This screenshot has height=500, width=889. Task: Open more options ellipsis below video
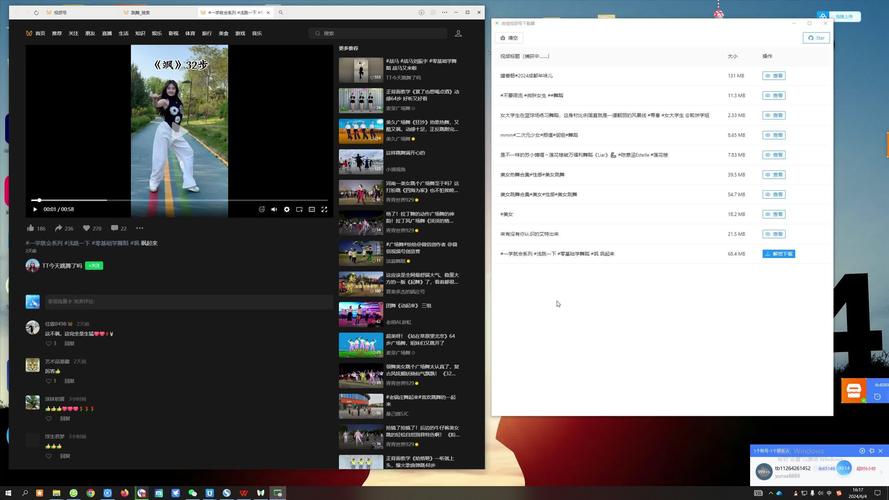point(140,228)
